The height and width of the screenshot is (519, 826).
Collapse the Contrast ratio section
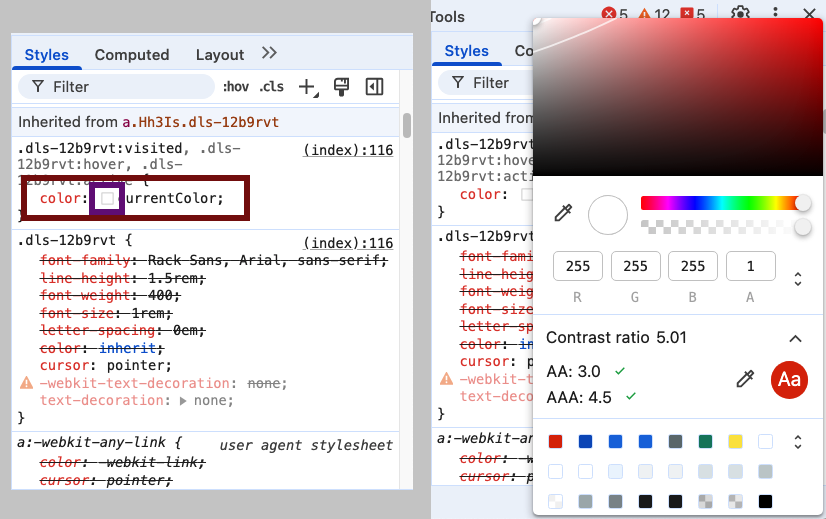pos(795,338)
